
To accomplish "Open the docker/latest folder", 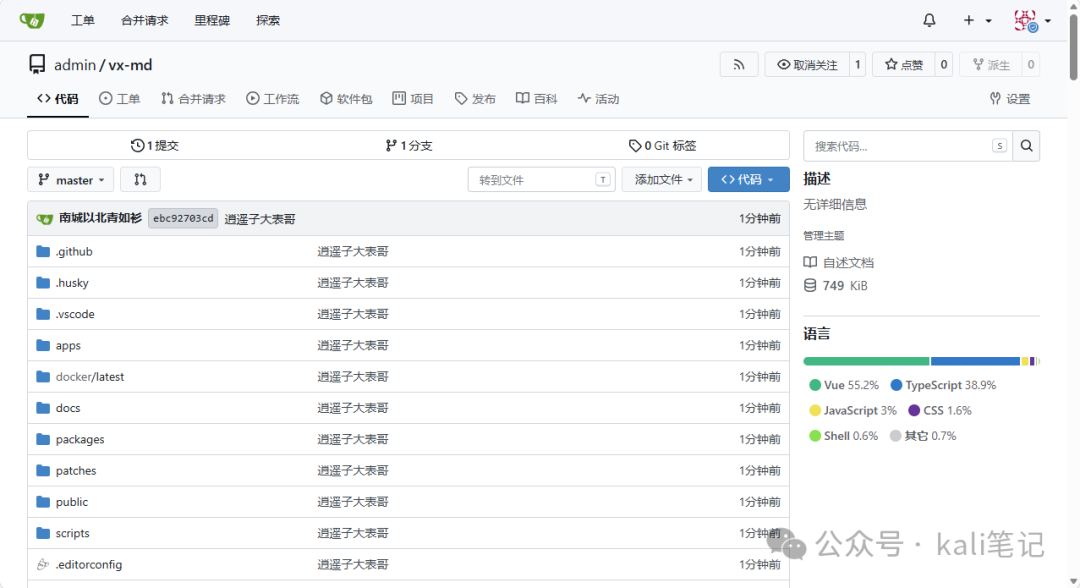I will [90, 377].
